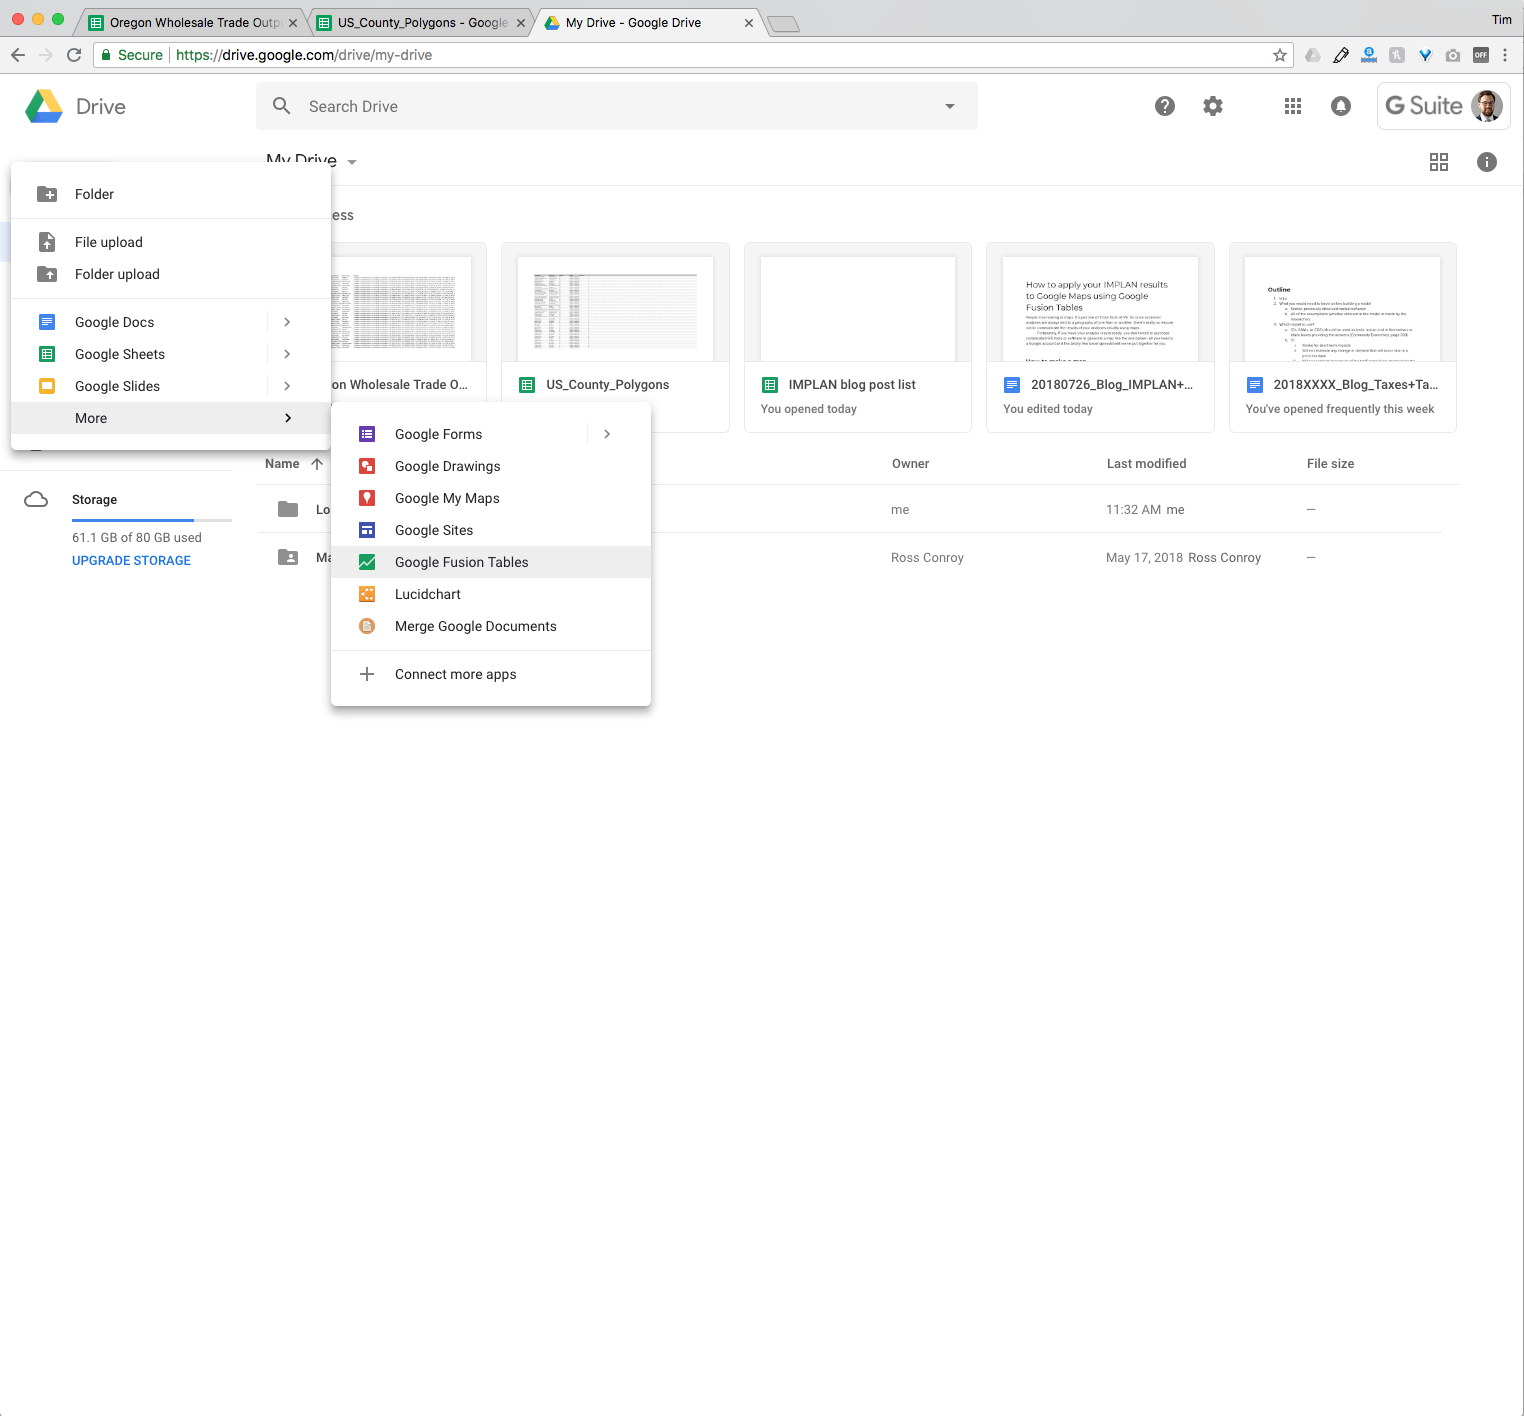
Task: Select Google Sites menu item
Action: point(490,530)
